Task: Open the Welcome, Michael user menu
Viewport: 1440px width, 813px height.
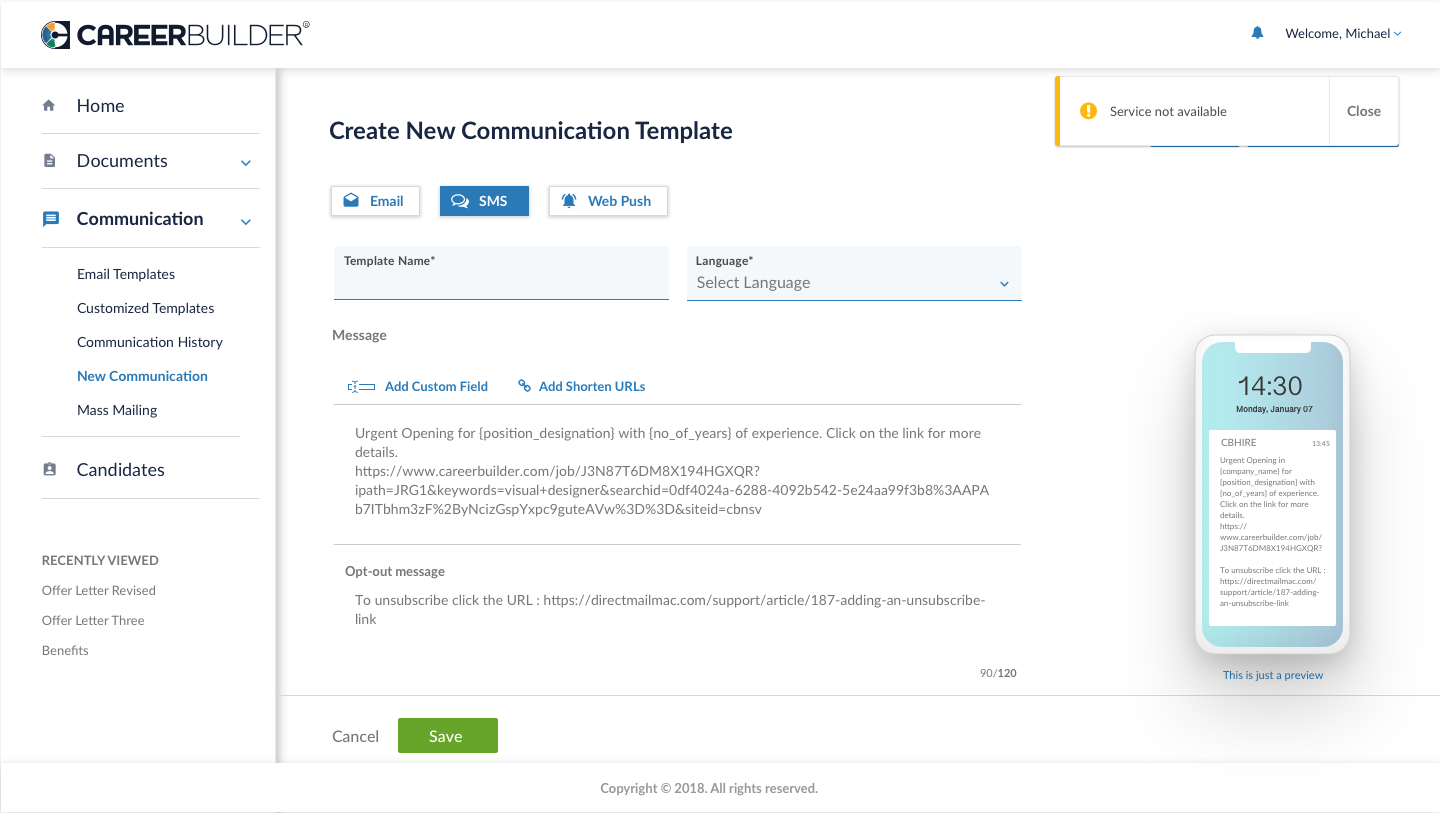Action: [1342, 34]
